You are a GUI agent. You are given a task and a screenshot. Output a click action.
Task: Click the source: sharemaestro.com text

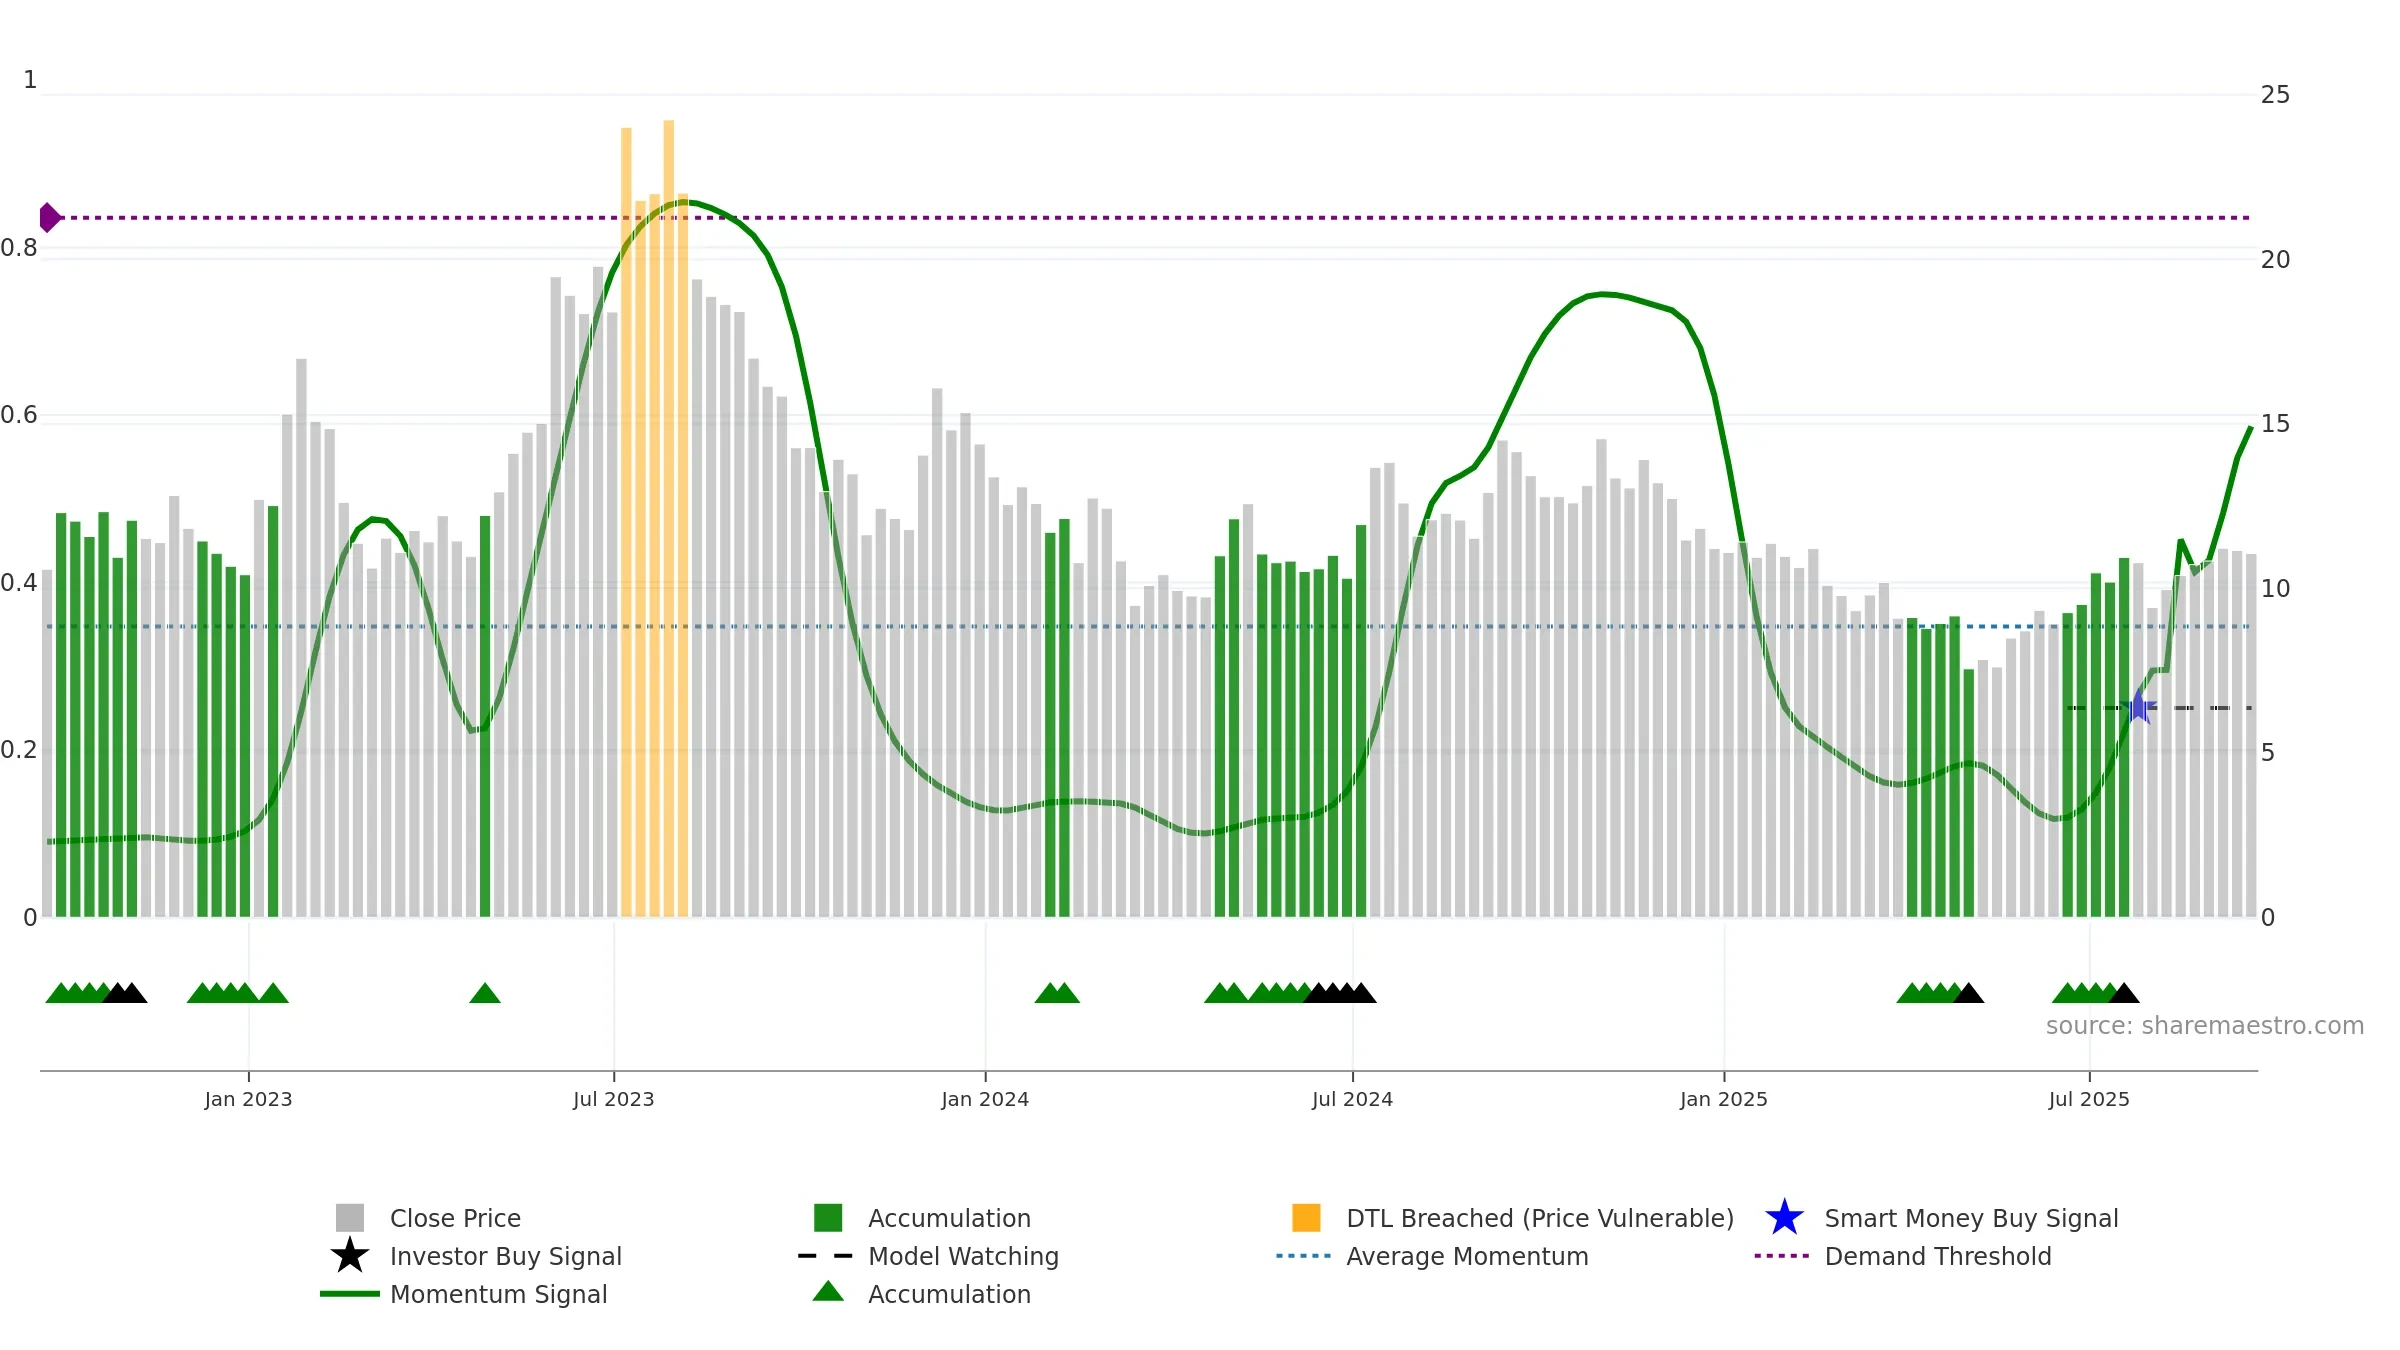click(2205, 1026)
